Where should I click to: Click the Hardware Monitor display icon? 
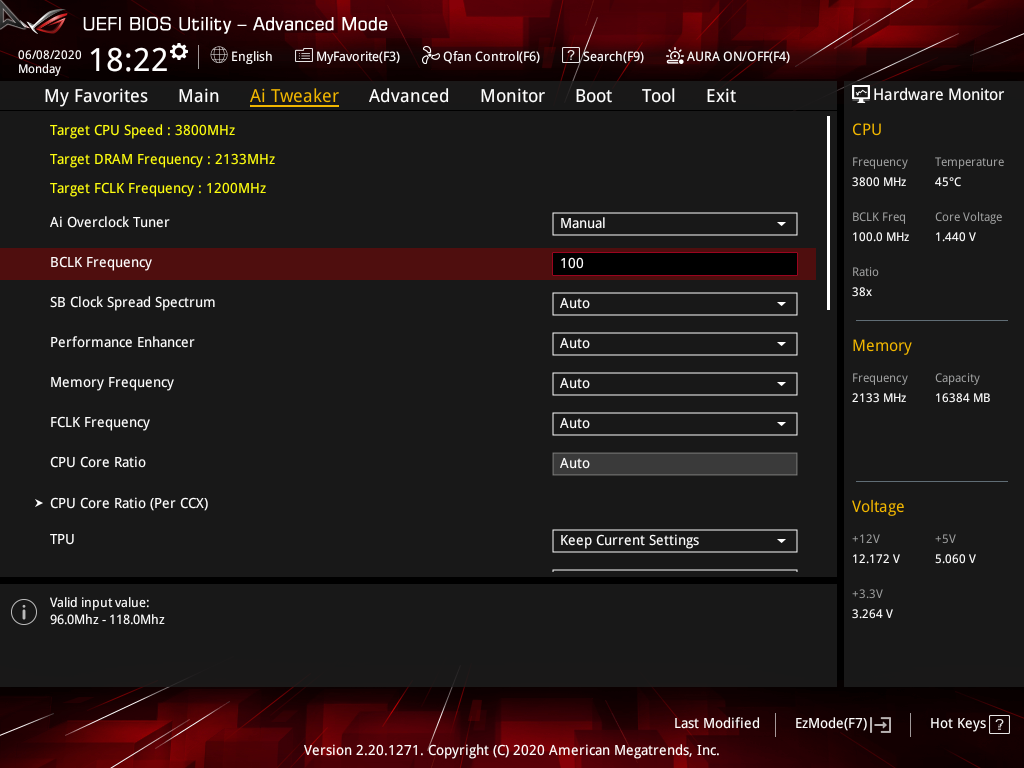coord(861,95)
